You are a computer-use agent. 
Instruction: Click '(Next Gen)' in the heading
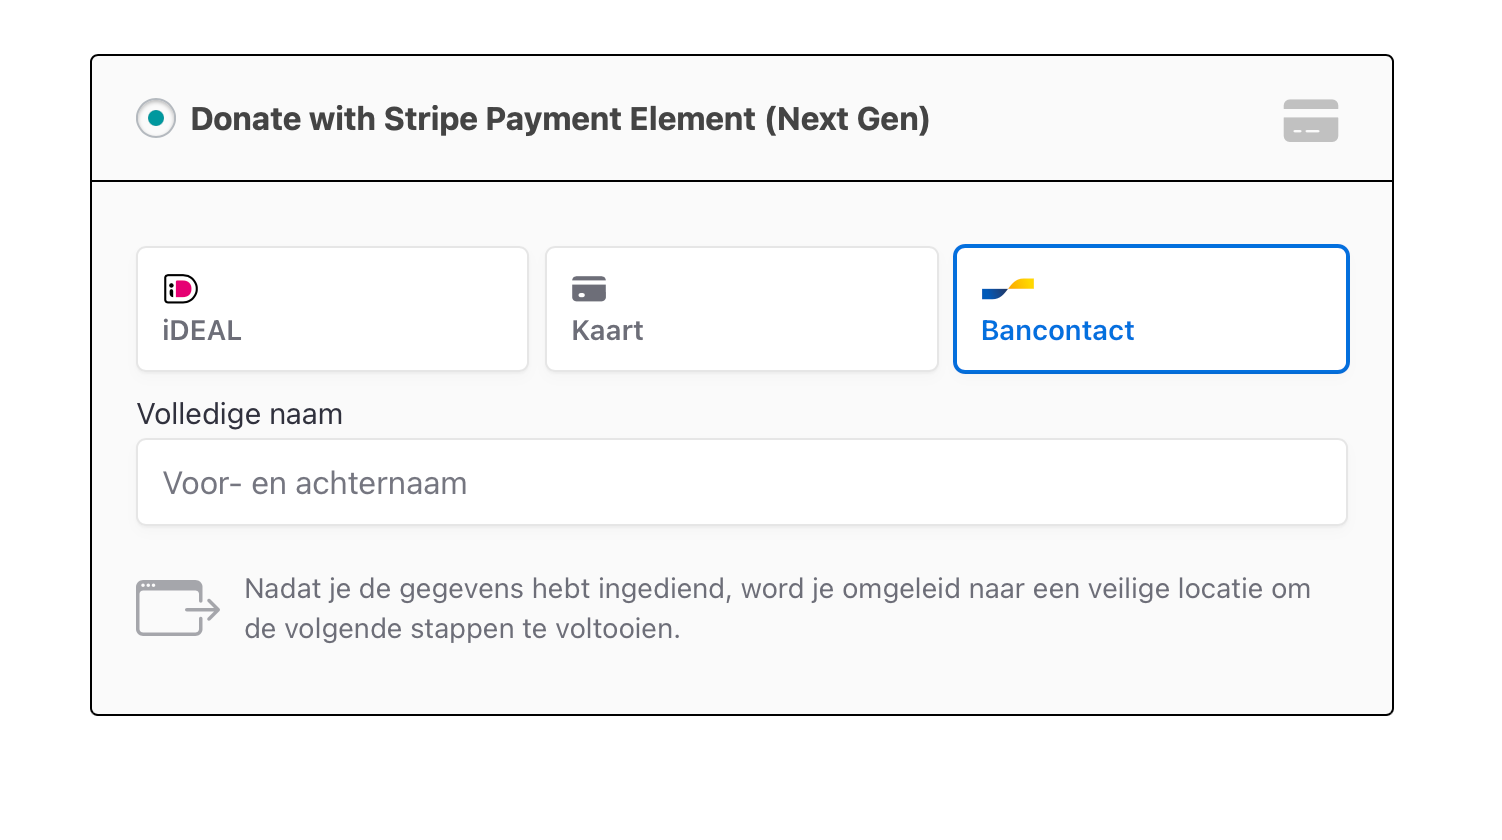pos(848,119)
